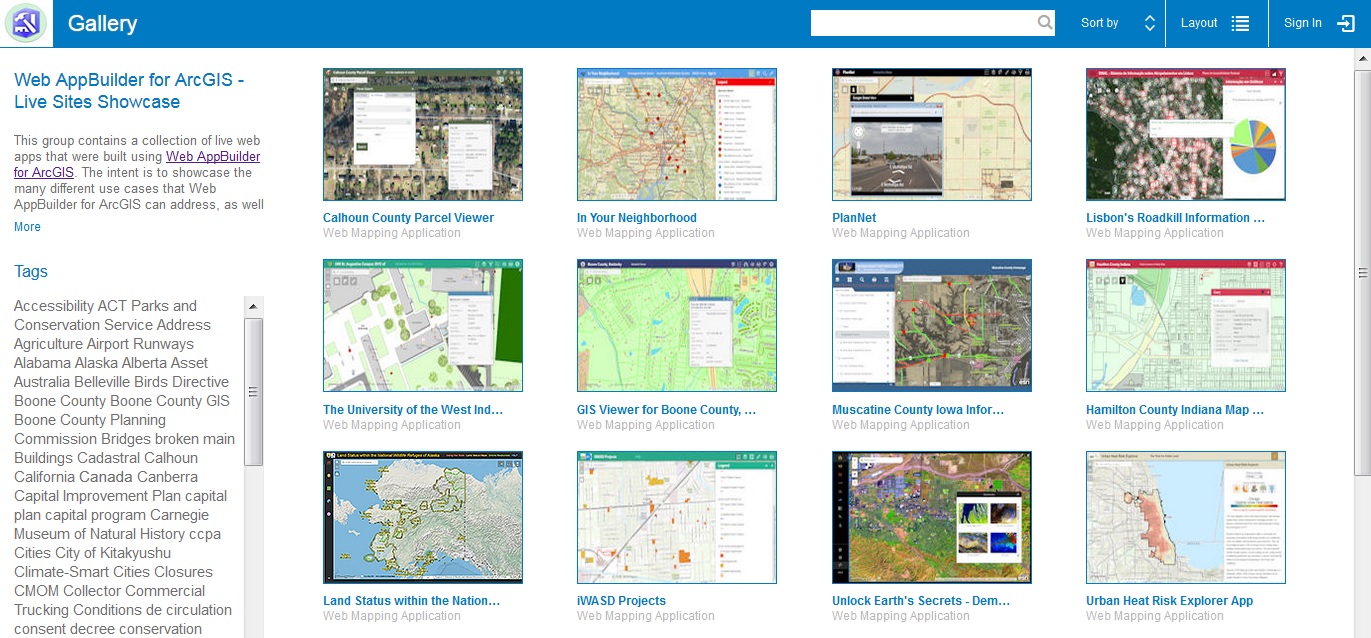The width and height of the screenshot is (1371, 638).
Task: Click In Your Neighborhood title link
Action: [x=637, y=217]
